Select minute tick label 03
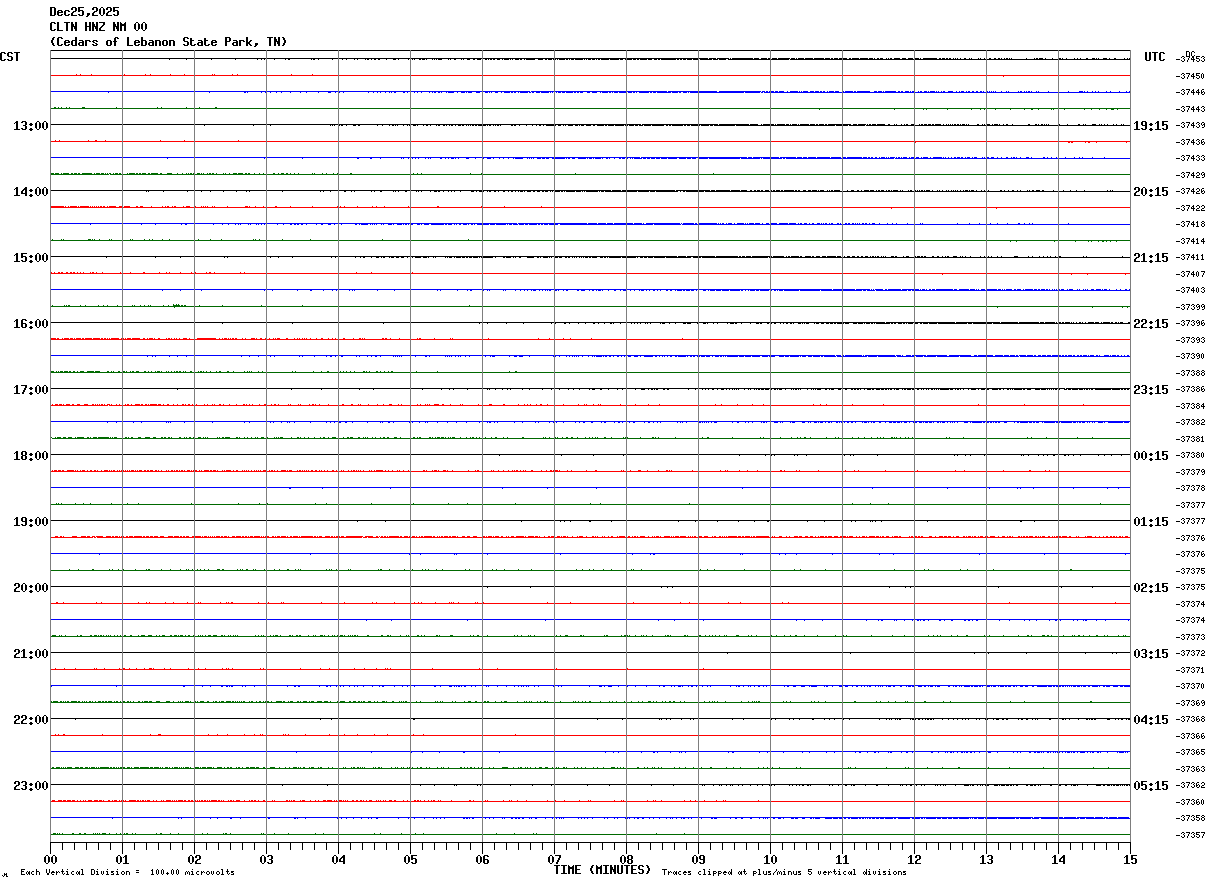1210x886 pixels. point(266,859)
